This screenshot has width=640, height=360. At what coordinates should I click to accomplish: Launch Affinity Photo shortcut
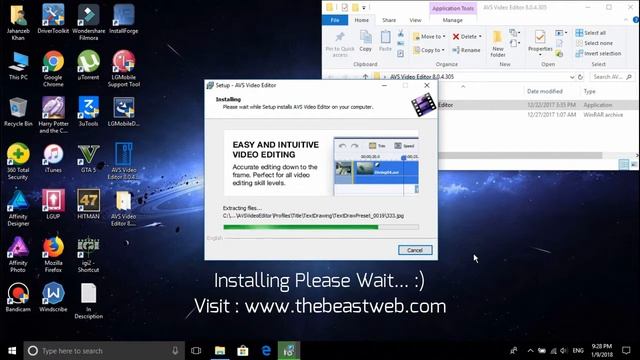(18, 255)
